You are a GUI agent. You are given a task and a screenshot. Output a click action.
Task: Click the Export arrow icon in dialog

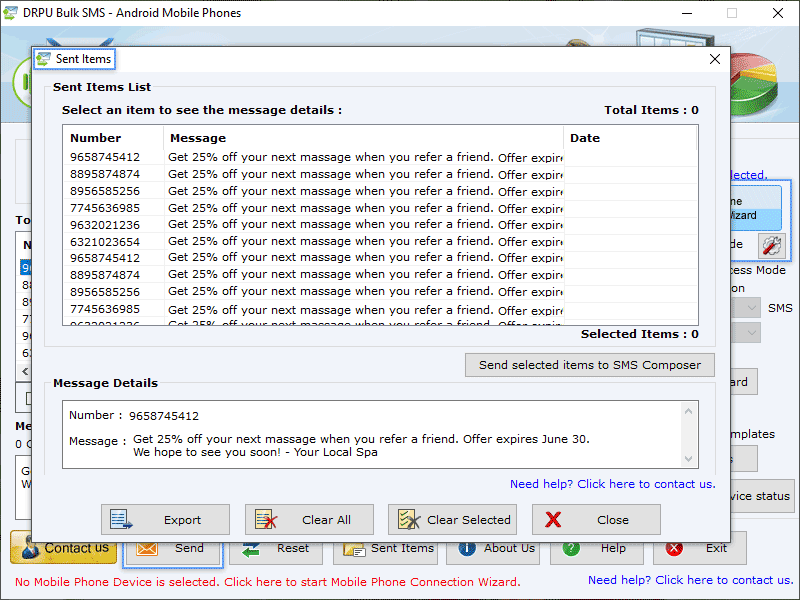121,519
